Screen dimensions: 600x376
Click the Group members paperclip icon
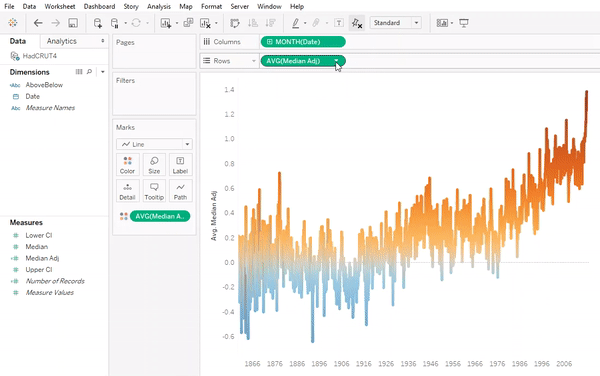[x=316, y=23]
